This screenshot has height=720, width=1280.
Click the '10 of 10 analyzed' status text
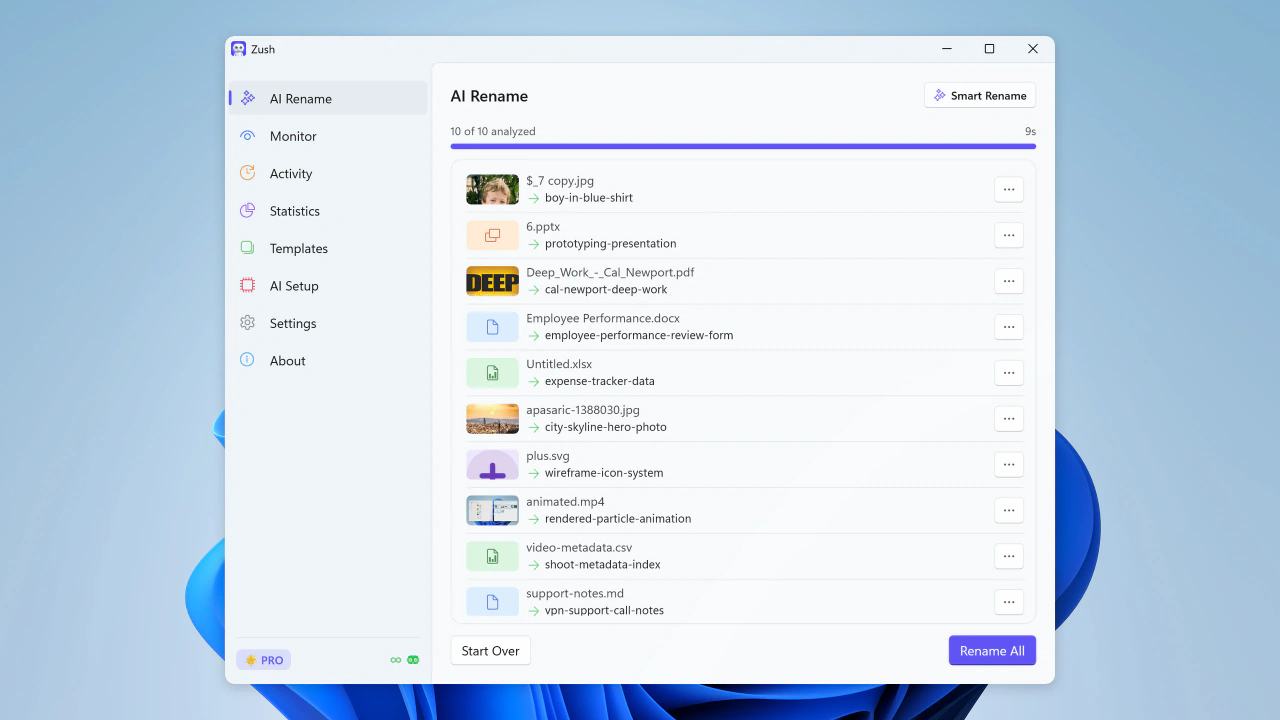[493, 131]
